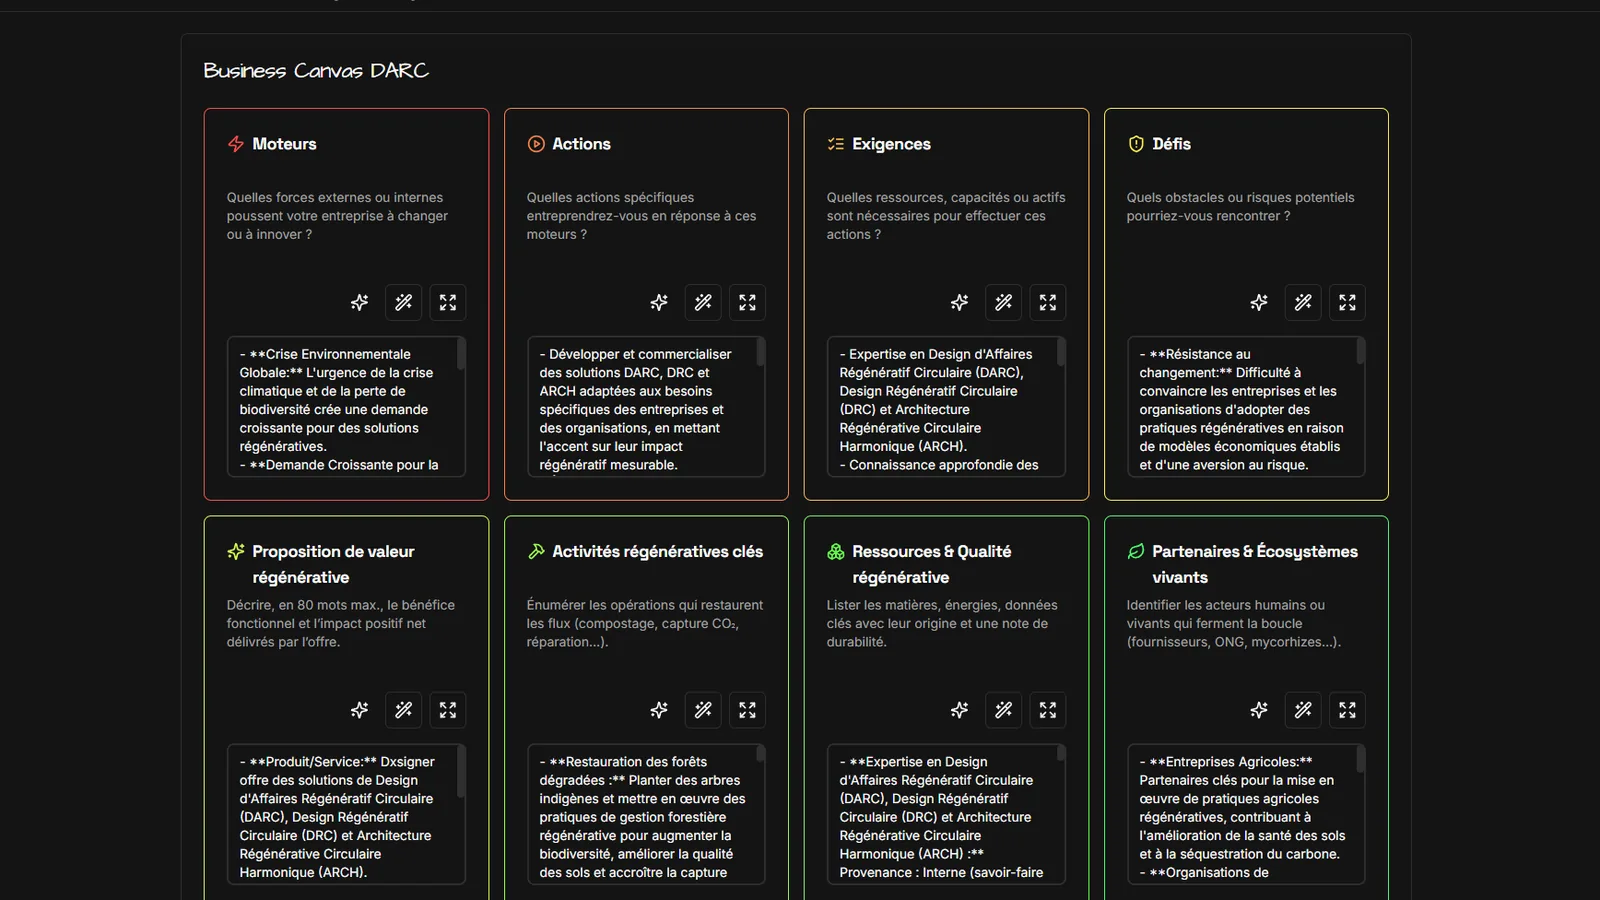Click the sparkle icon in Partenaires & Écosystèmes vivants
The image size is (1600, 900).
coord(1259,710)
